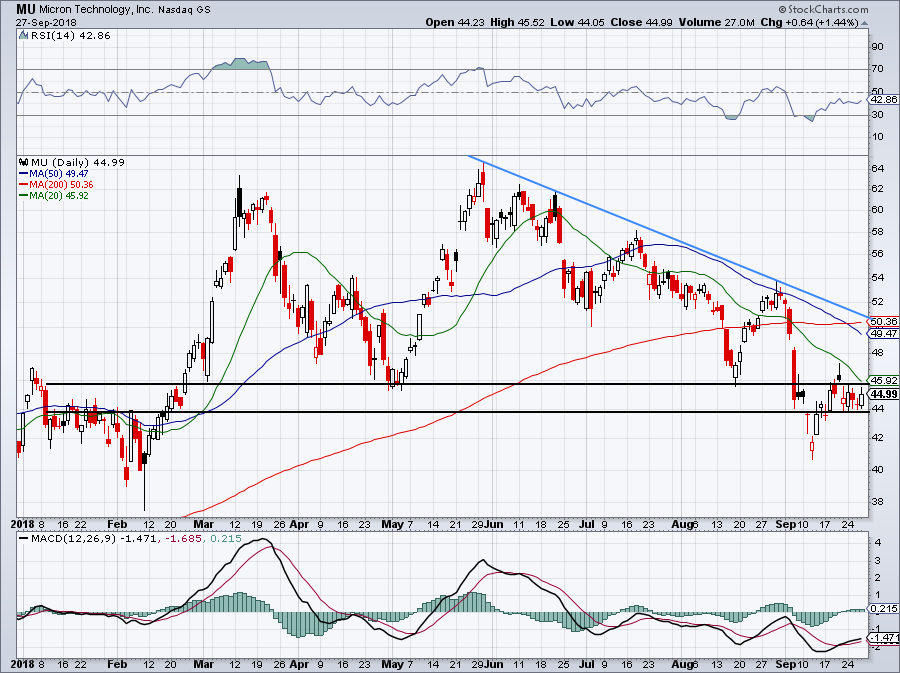Click the -1.685 signal value in MACD legend
Image resolution: width=900 pixels, height=673 pixels.
(183, 539)
